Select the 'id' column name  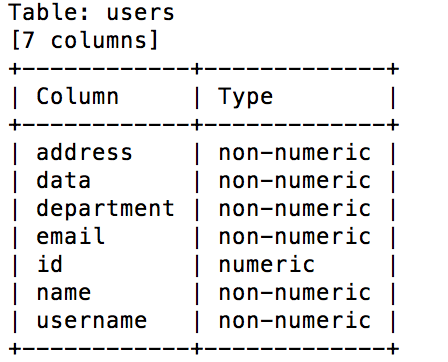click(50, 264)
